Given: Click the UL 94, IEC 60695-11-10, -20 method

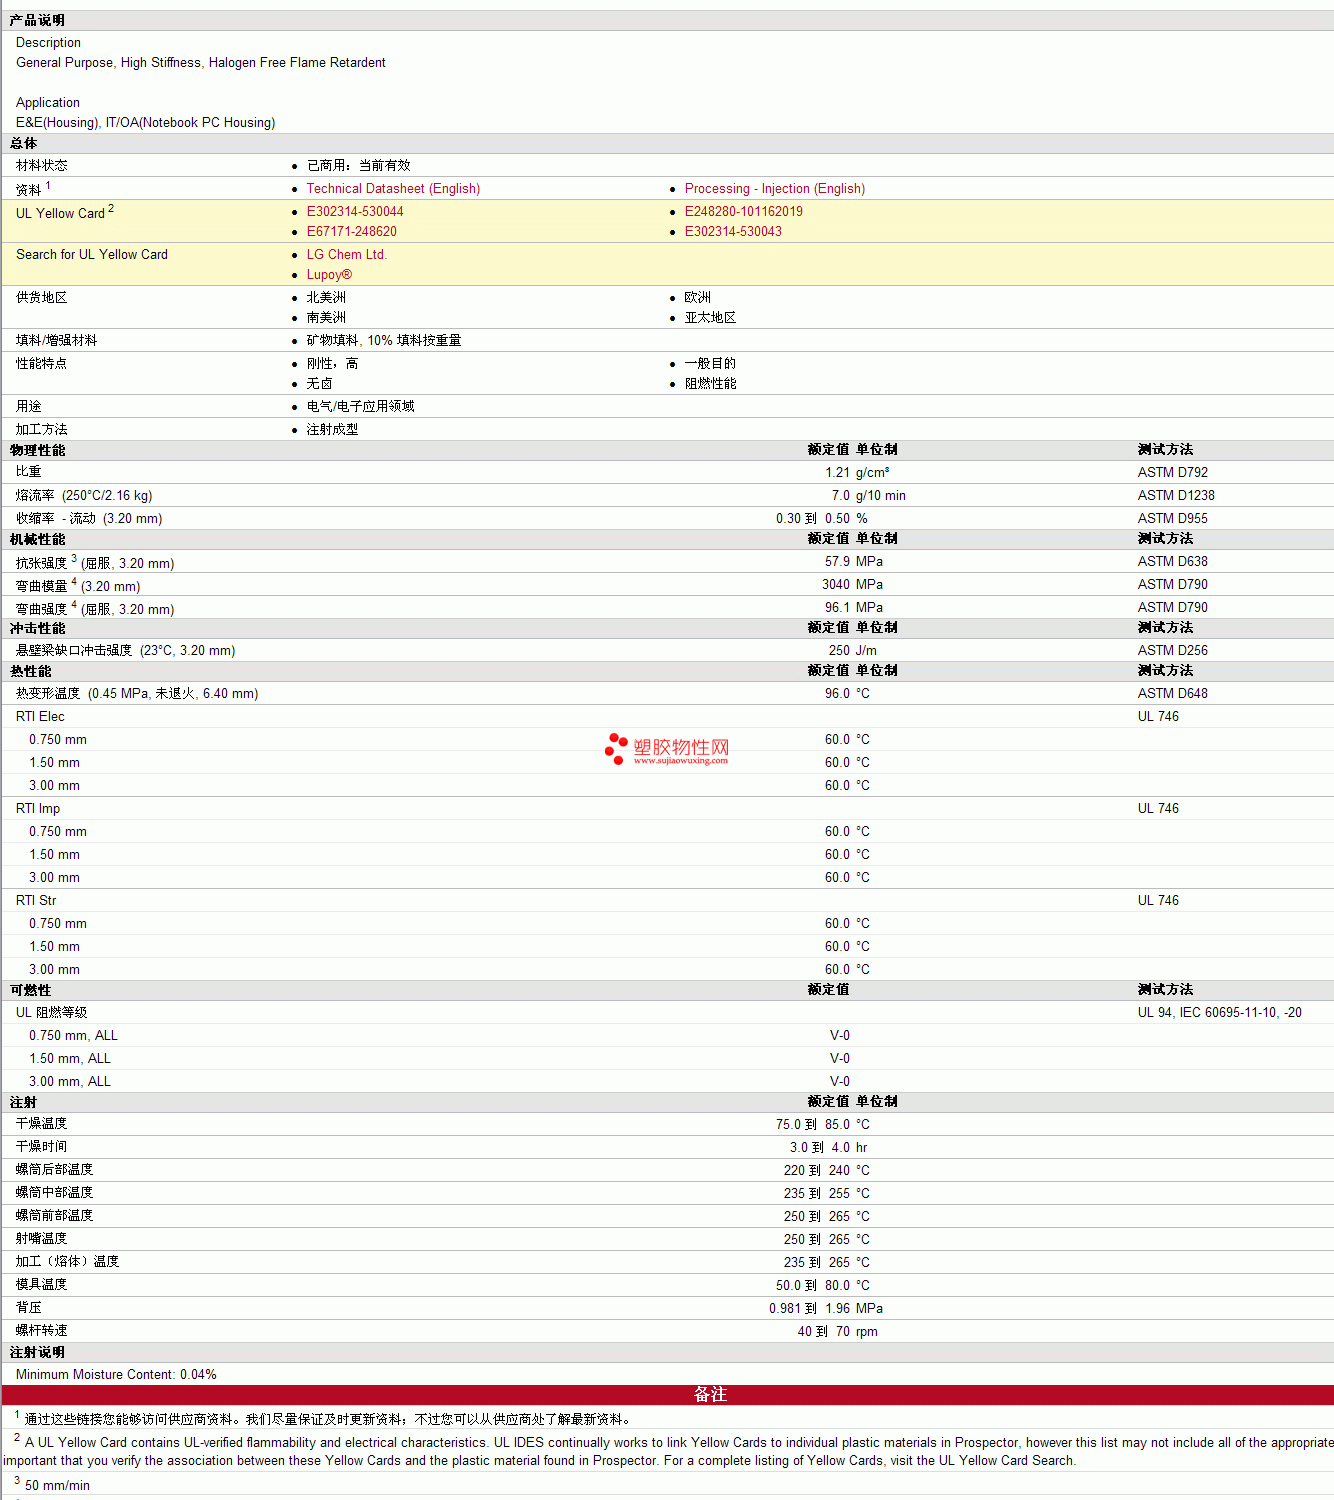Looking at the screenshot, I should point(1219,1012).
